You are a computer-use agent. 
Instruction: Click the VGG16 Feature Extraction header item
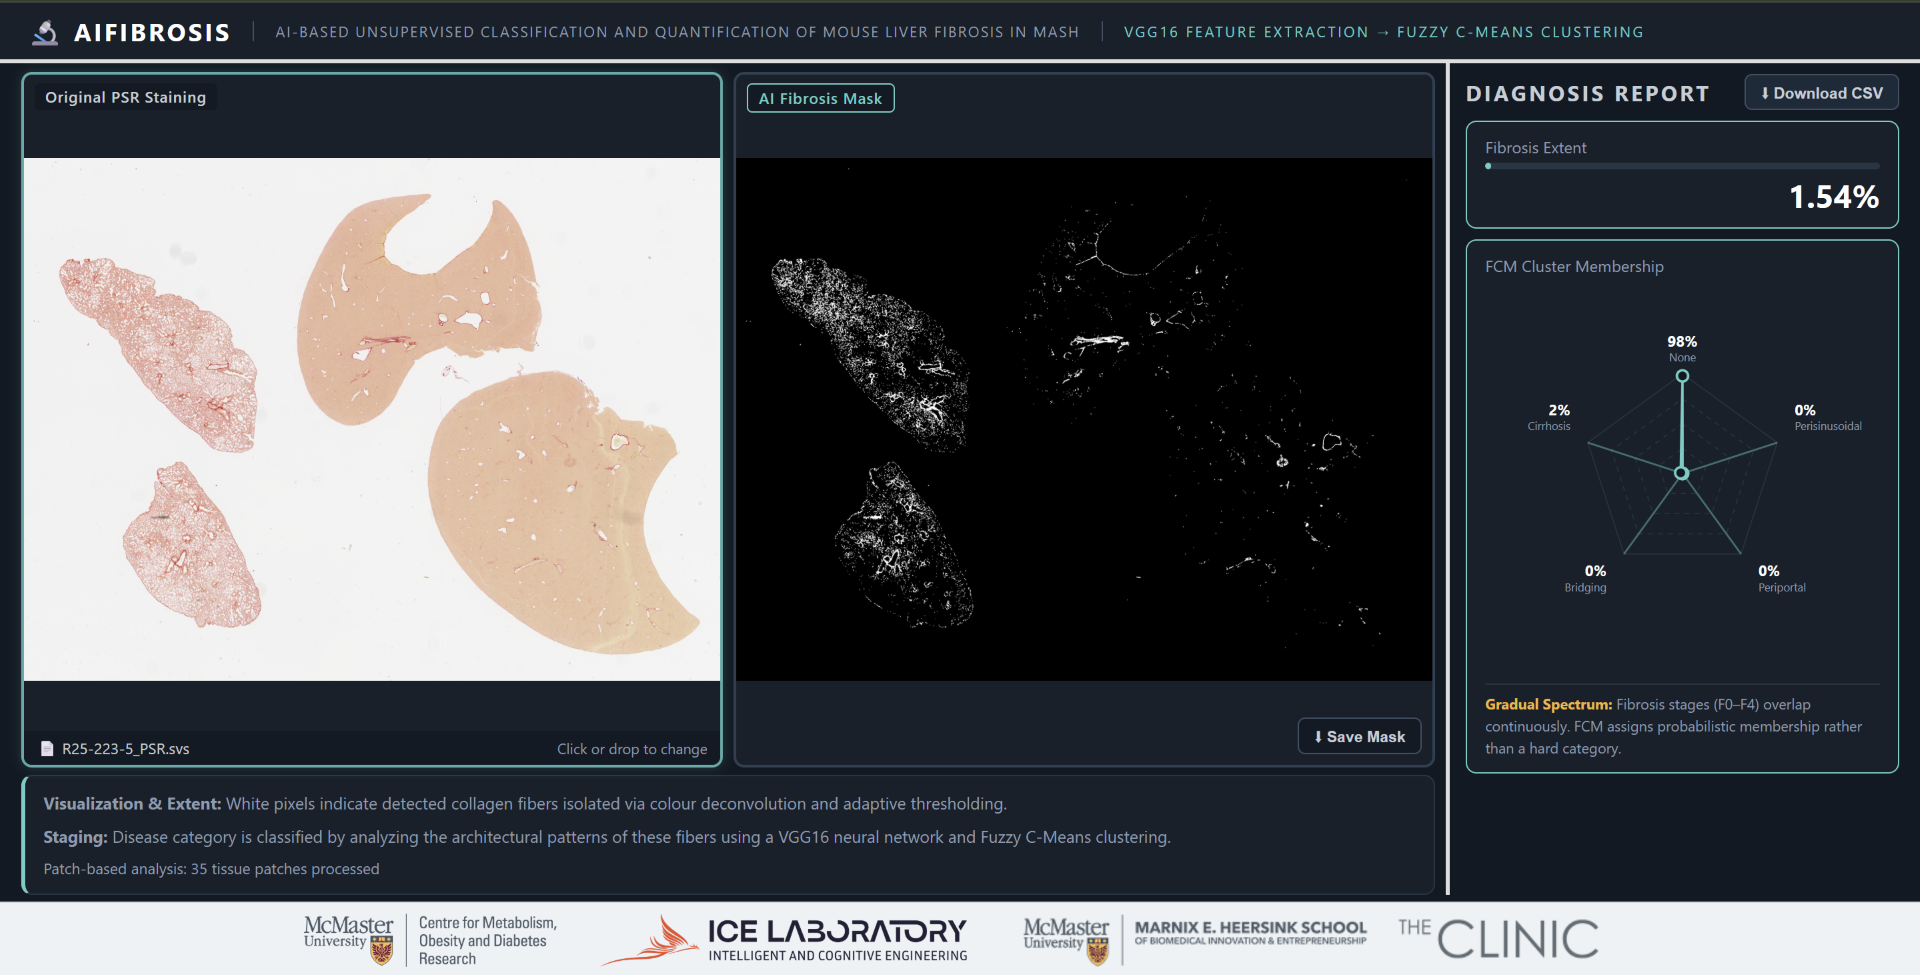(1246, 31)
